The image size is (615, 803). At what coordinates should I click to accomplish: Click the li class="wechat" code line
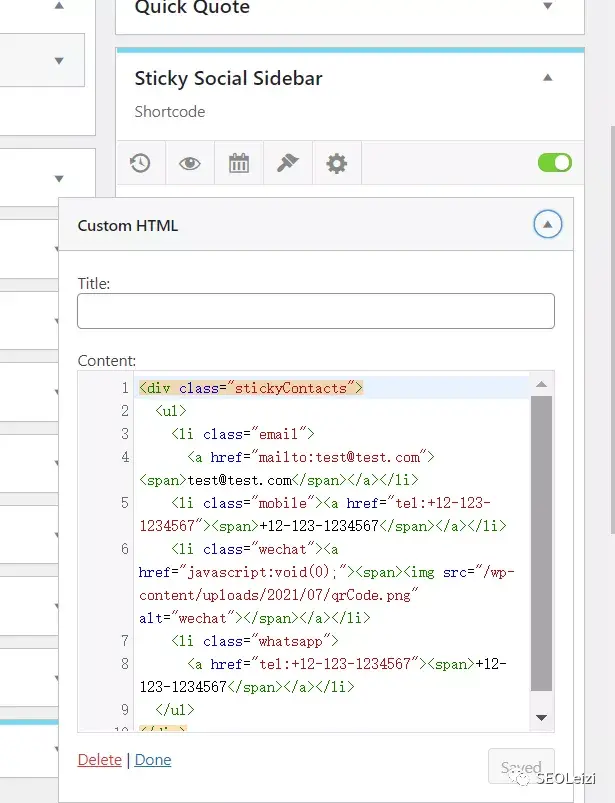point(255,549)
